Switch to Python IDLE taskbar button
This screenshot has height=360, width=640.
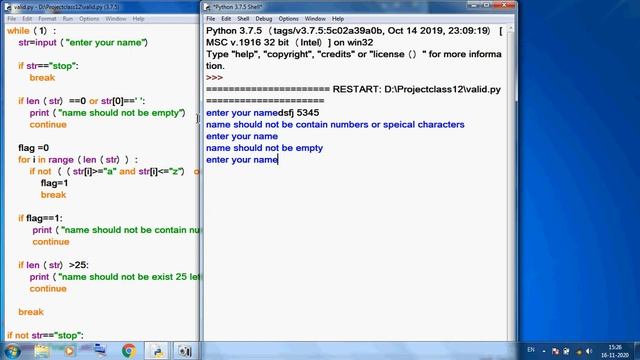click(x=157, y=351)
